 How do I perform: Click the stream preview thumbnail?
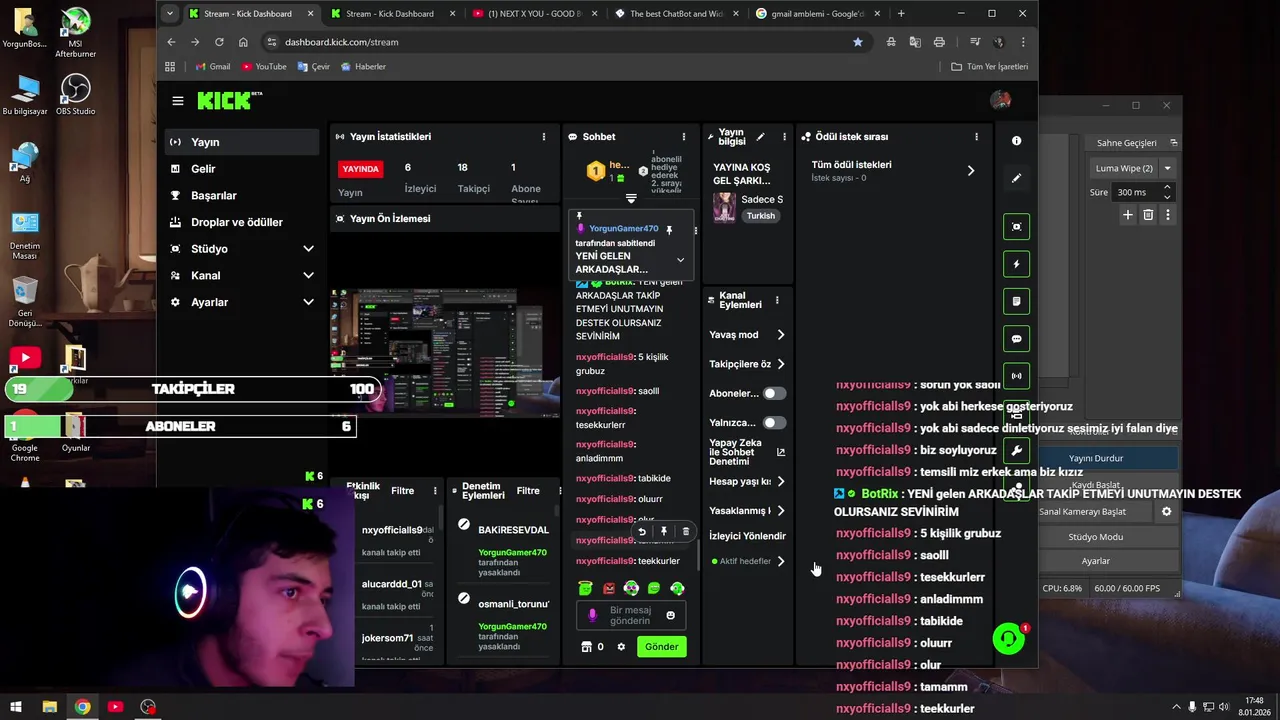coord(445,351)
